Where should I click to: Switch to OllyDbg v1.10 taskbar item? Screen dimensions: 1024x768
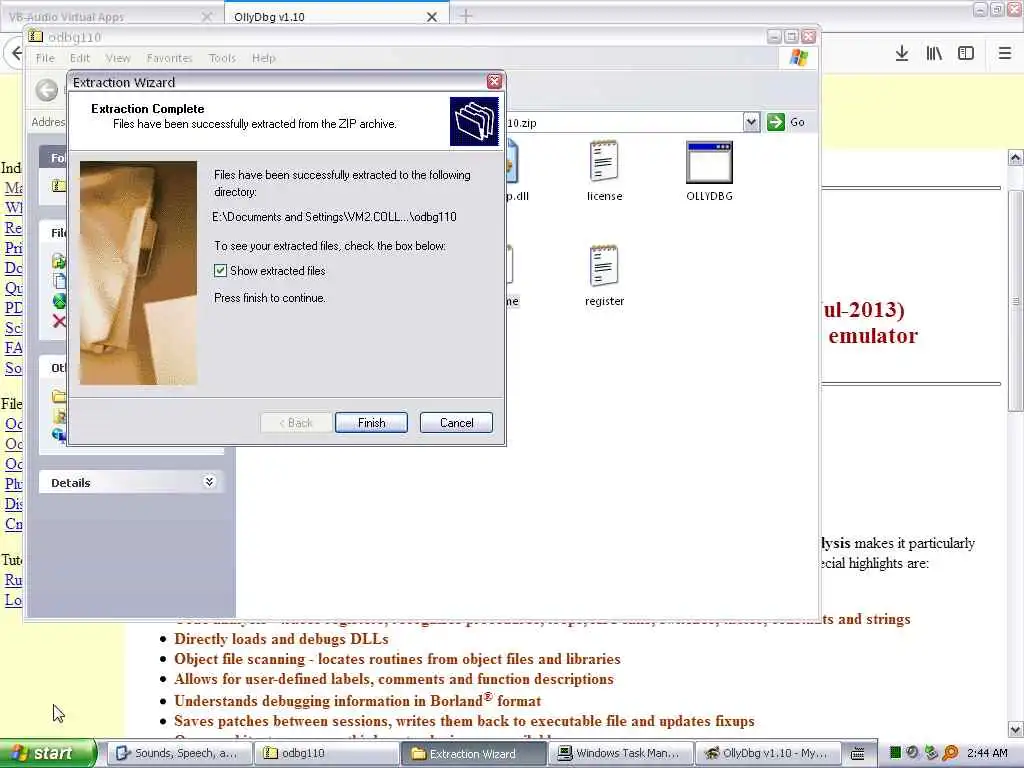(x=767, y=753)
